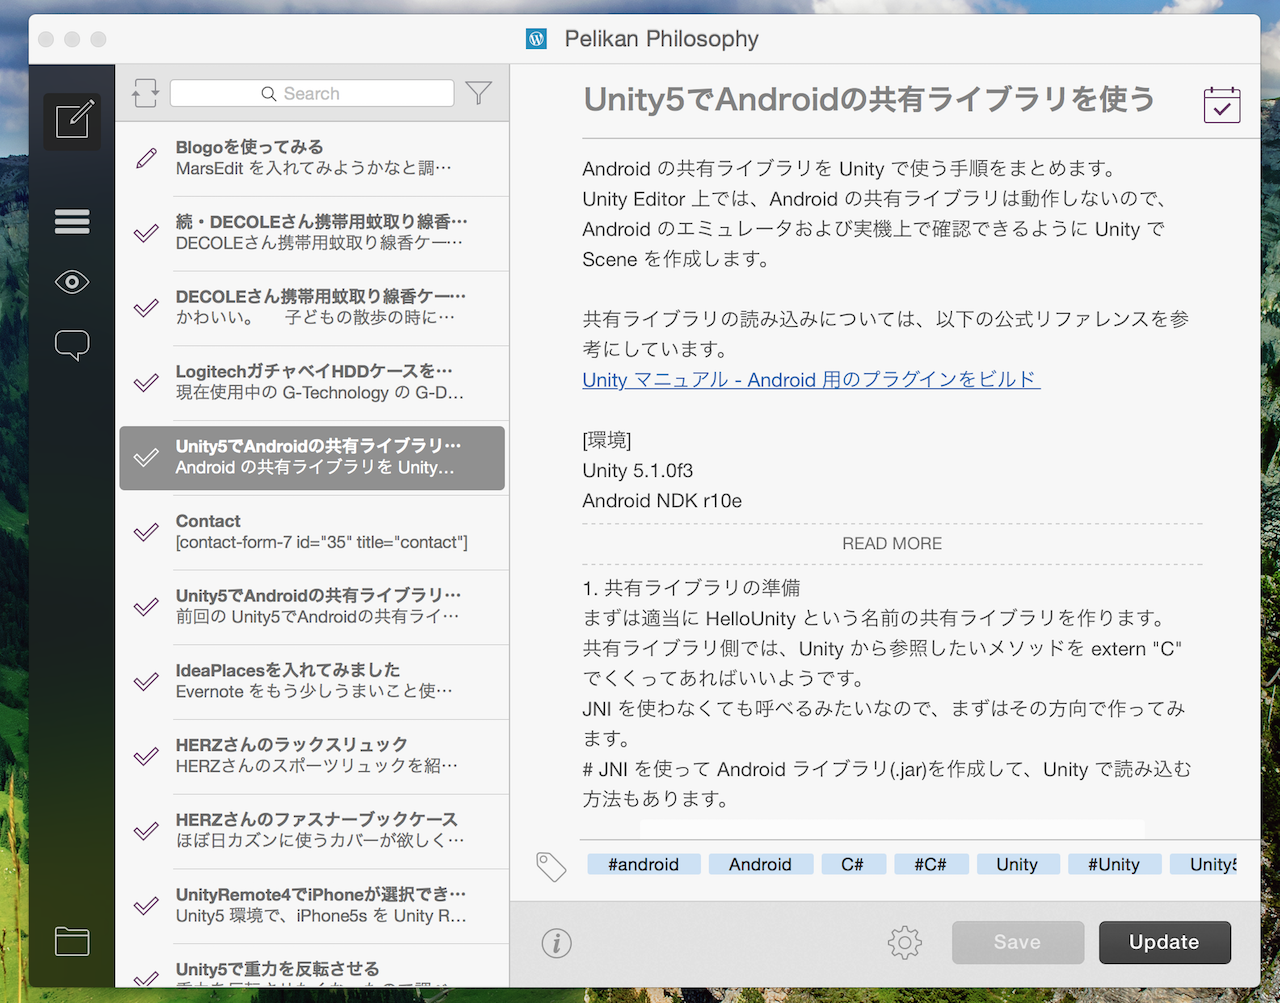This screenshot has width=1280, height=1003.
Task: Click the post title field Unity5でAndroidの共有ライブラリを使う
Action: tap(869, 99)
